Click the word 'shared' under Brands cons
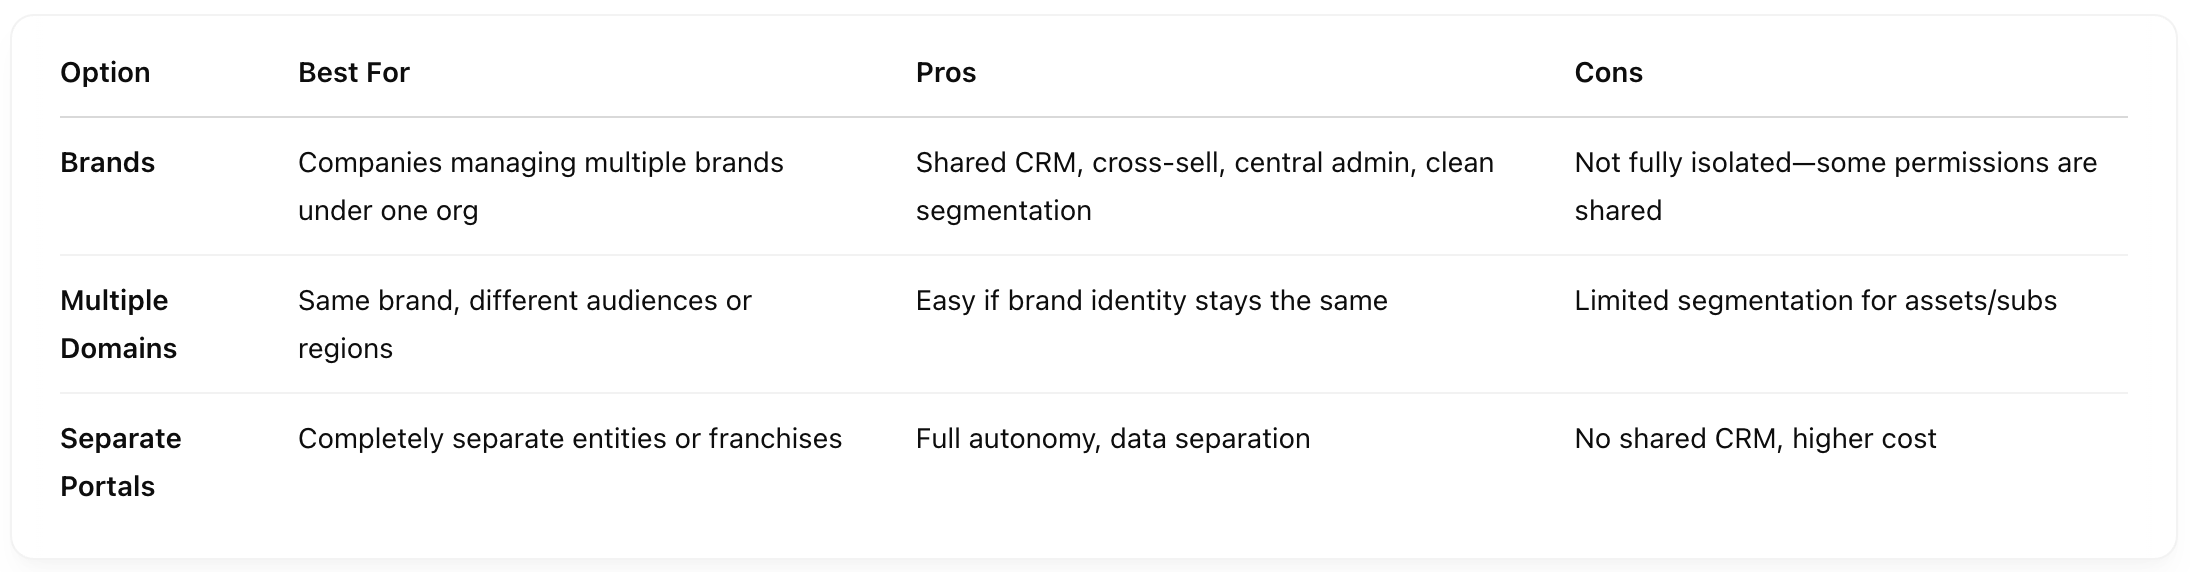 1617,210
